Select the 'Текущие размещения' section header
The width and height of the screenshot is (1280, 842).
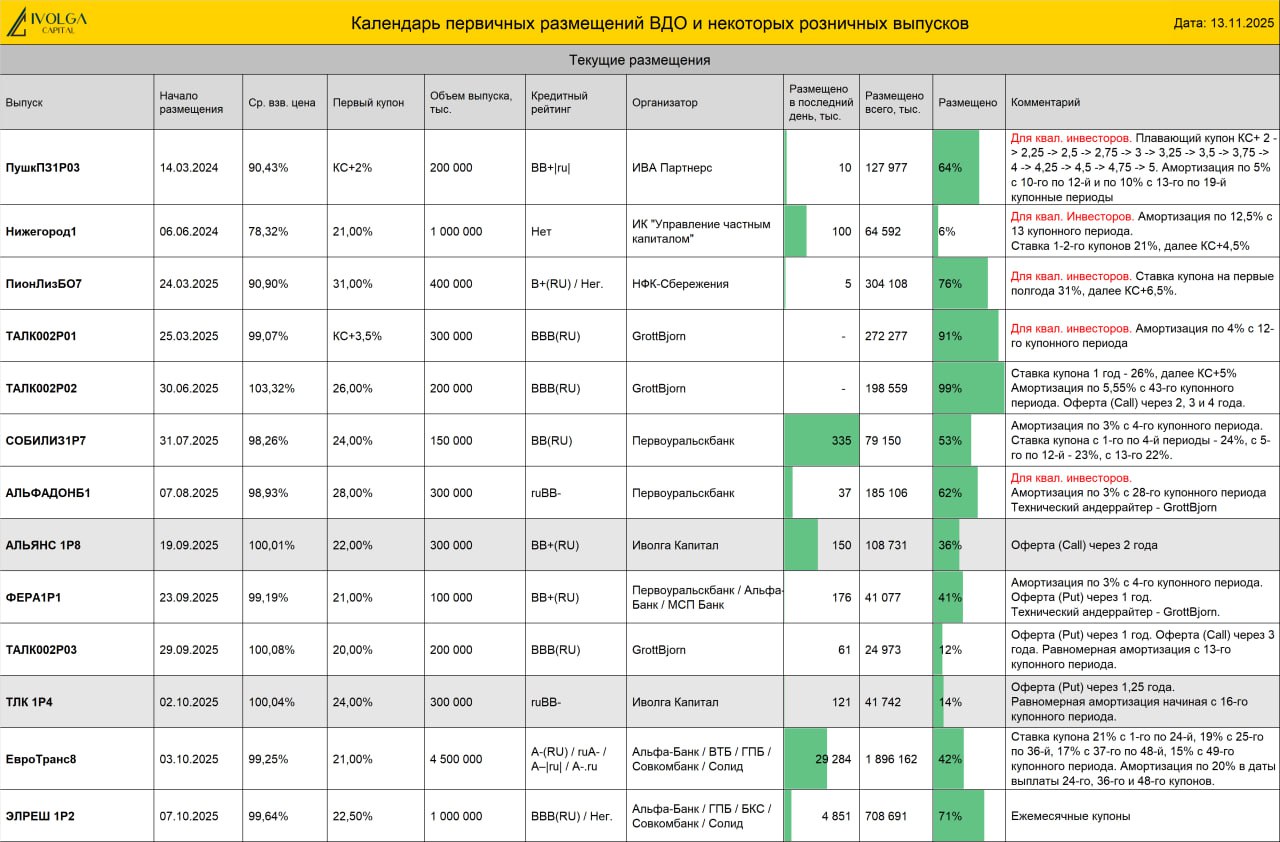click(640, 60)
